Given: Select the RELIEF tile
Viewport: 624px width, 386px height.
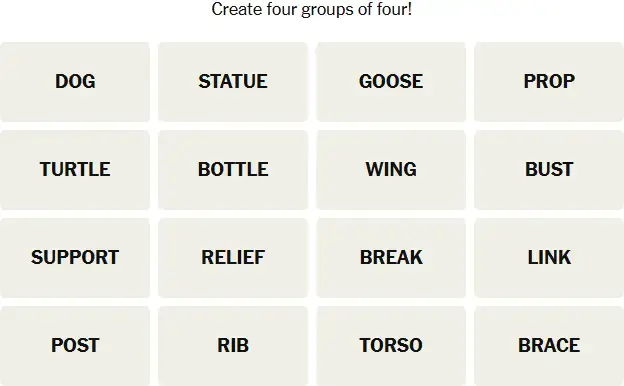Looking at the screenshot, I should pyautogui.click(x=233, y=258).
